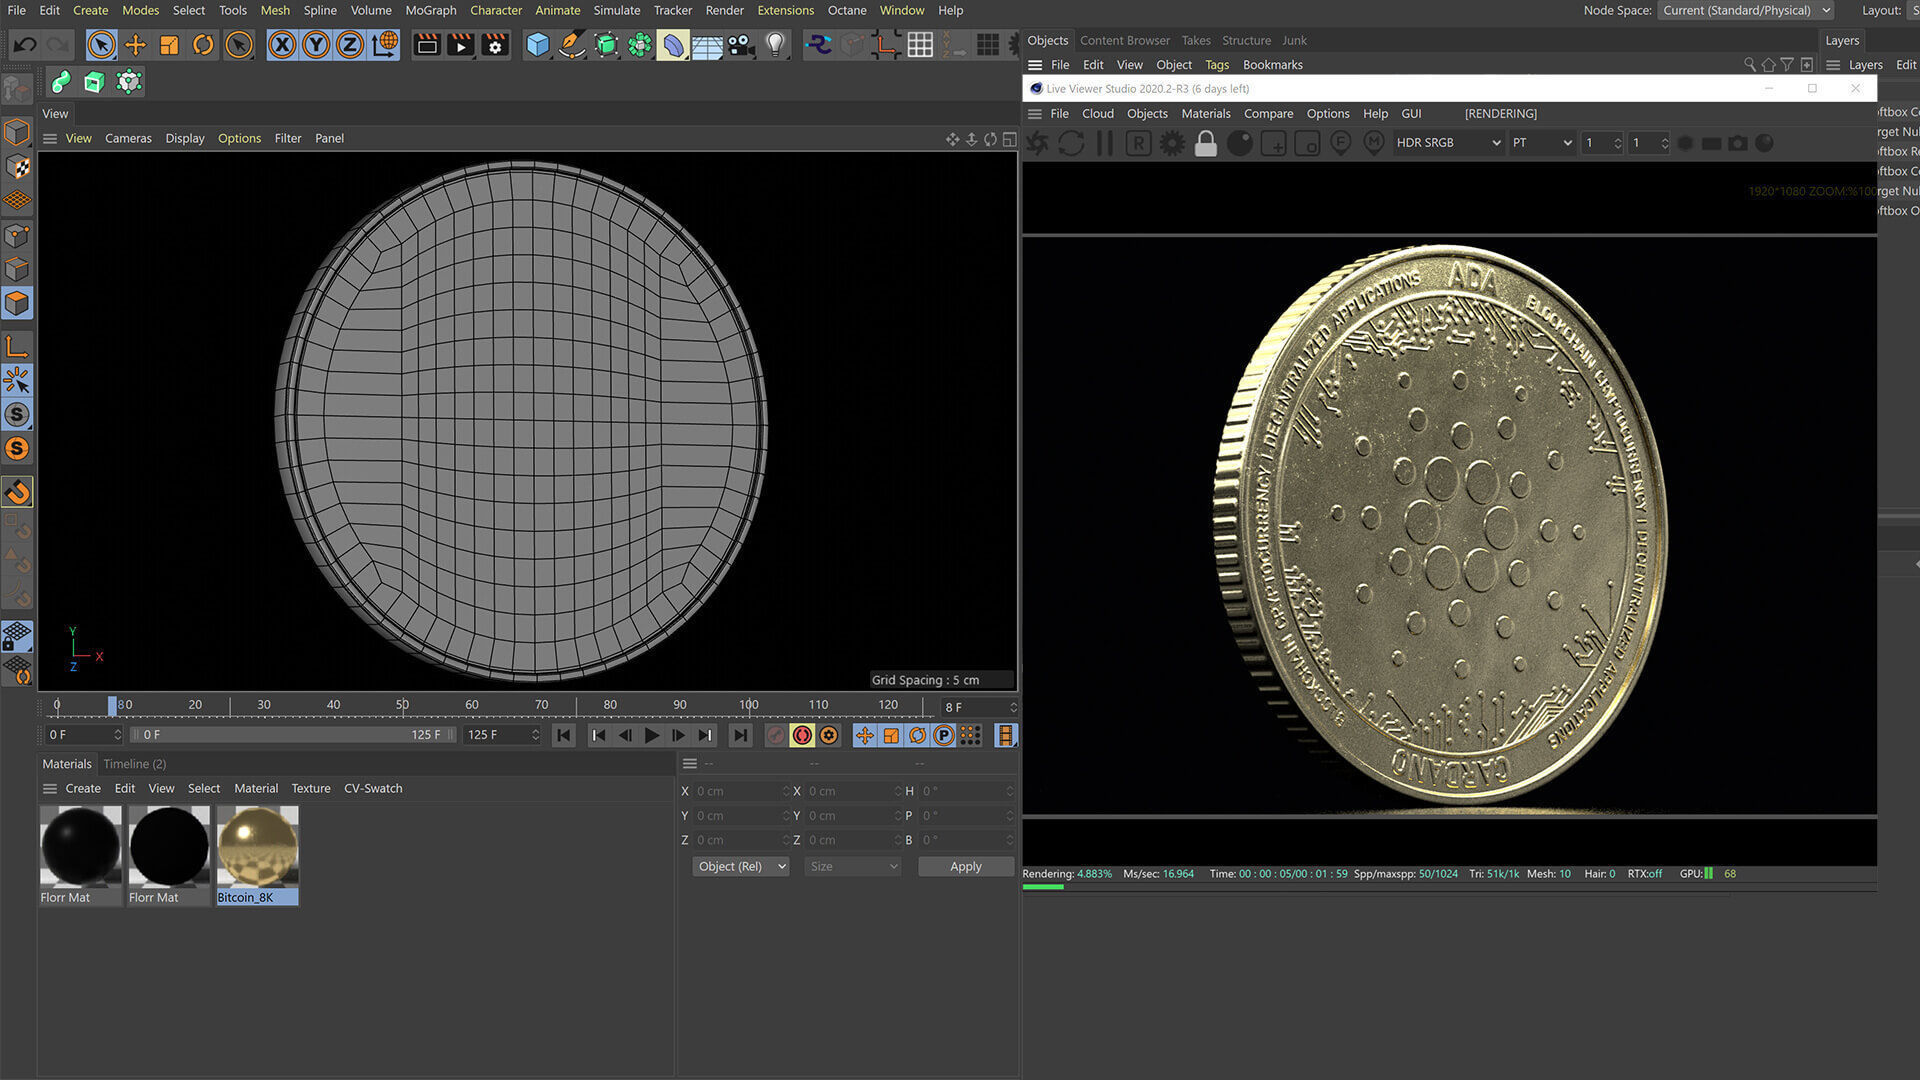This screenshot has width=1920, height=1080.
Task: Toggle clay mode sphere in Live Viewer
Action: pyautogui.click(x=1240, y=144)
